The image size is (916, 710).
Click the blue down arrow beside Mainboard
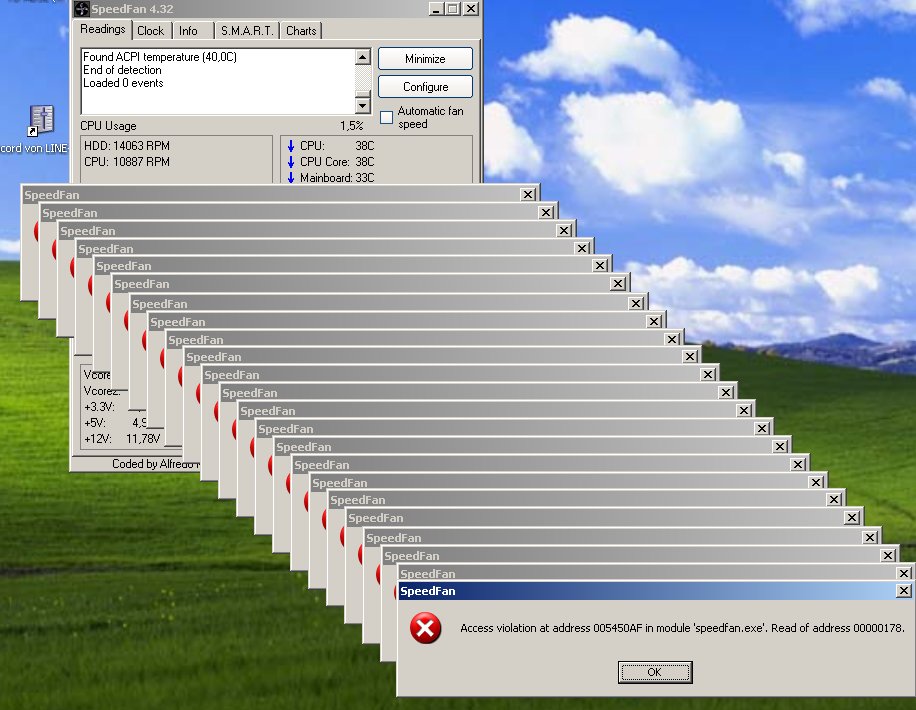291,178
